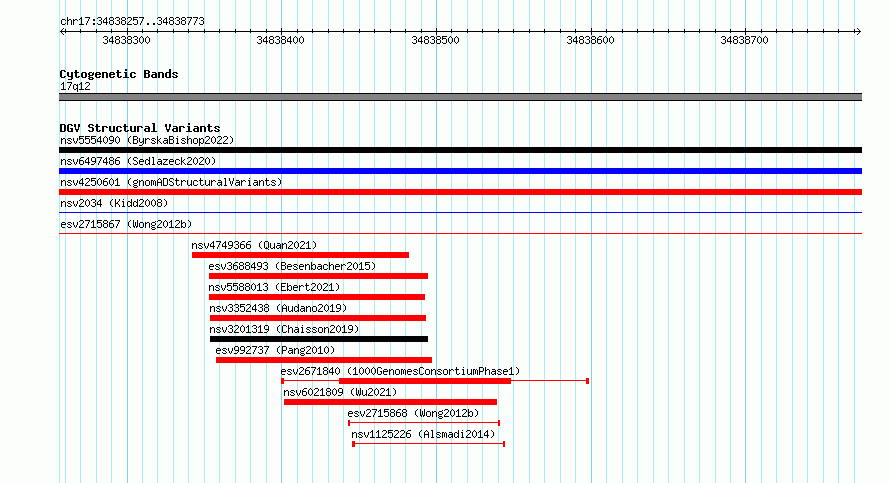Click the nsv3352438 (Audano2019) label
This screenshot has height=483, width=890.
click(x=278, y=308)
